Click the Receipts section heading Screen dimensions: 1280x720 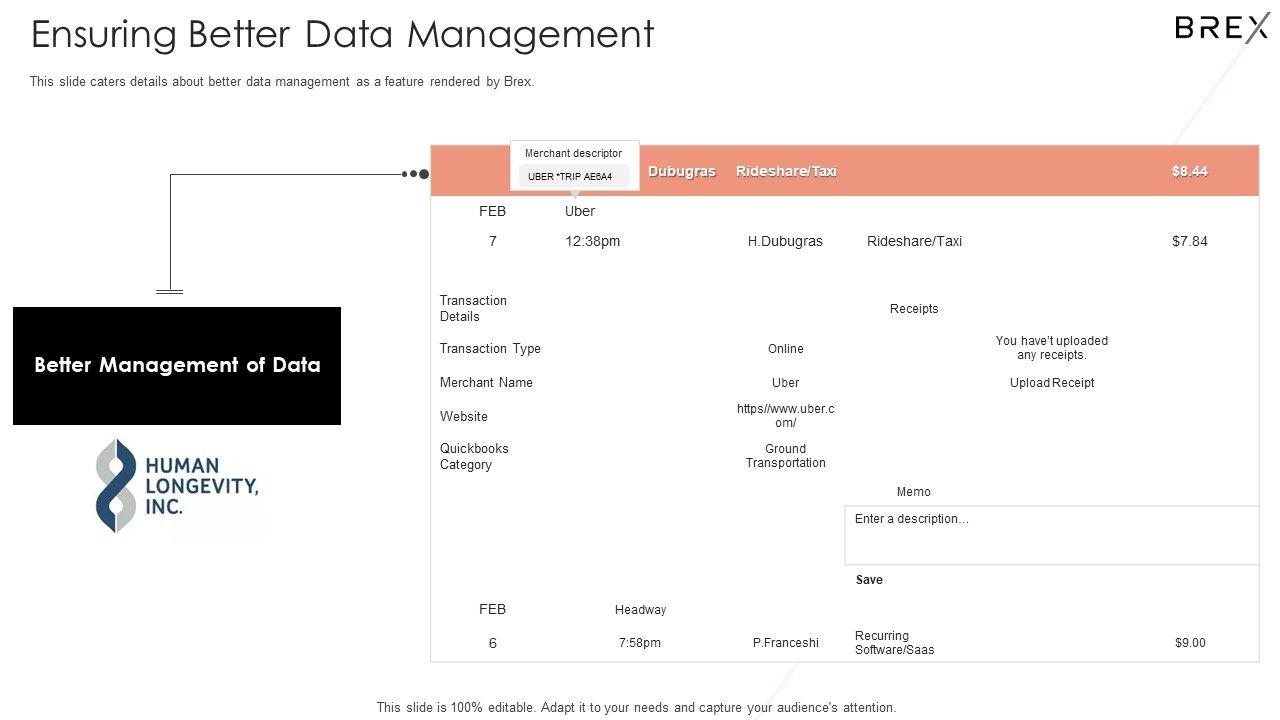click(914, 309)
